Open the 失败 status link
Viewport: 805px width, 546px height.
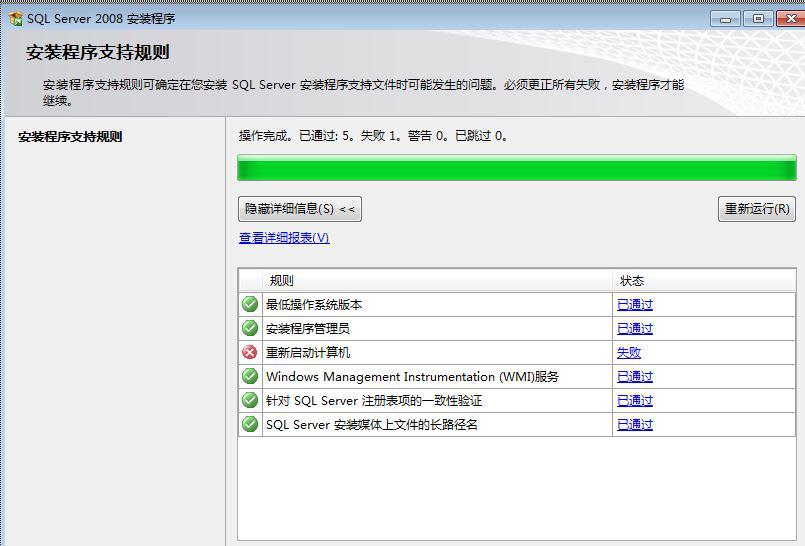tap(628, 353)
